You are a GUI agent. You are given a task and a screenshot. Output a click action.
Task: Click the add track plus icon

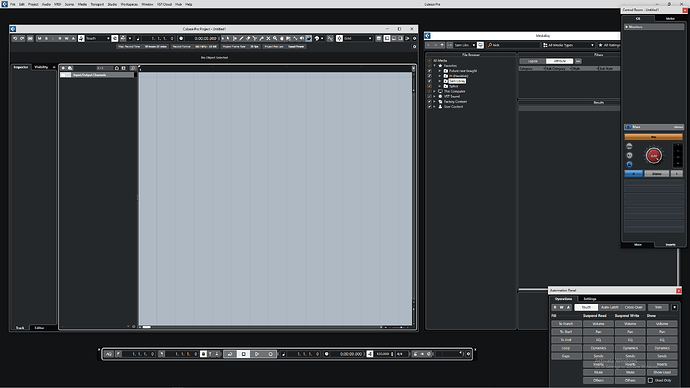pyautogui.click(x=63, y=68)
